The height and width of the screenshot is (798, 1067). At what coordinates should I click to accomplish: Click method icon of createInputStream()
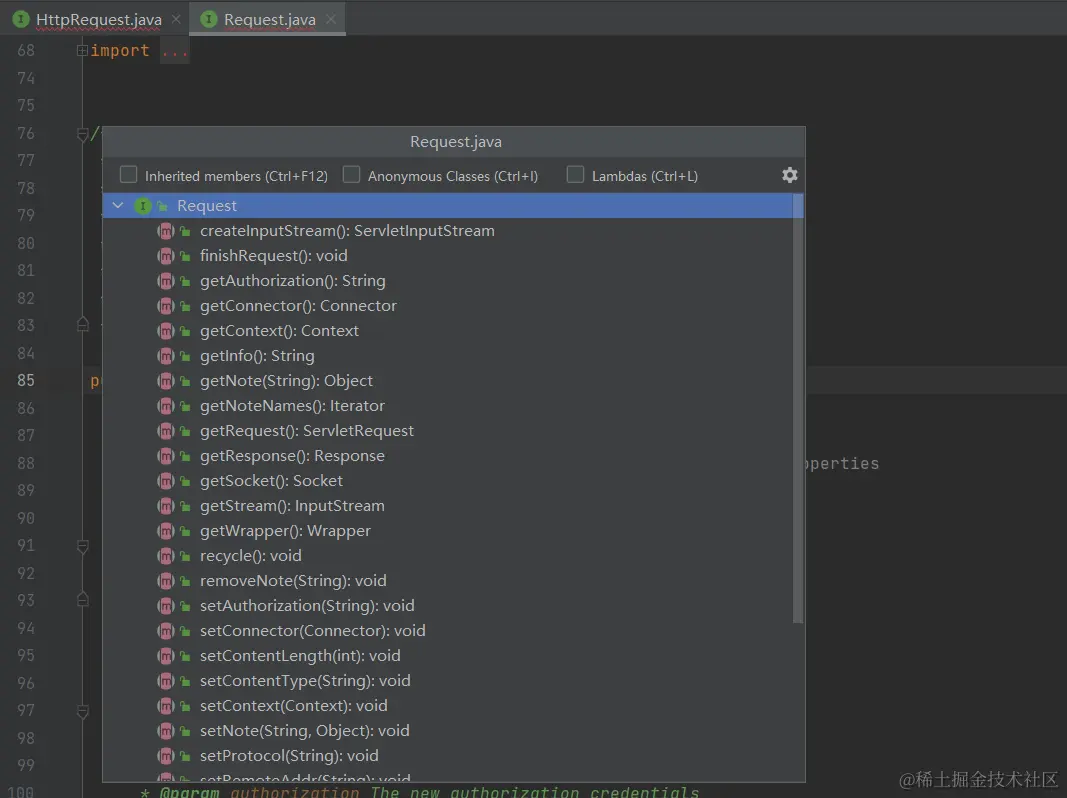pos(166,231)
